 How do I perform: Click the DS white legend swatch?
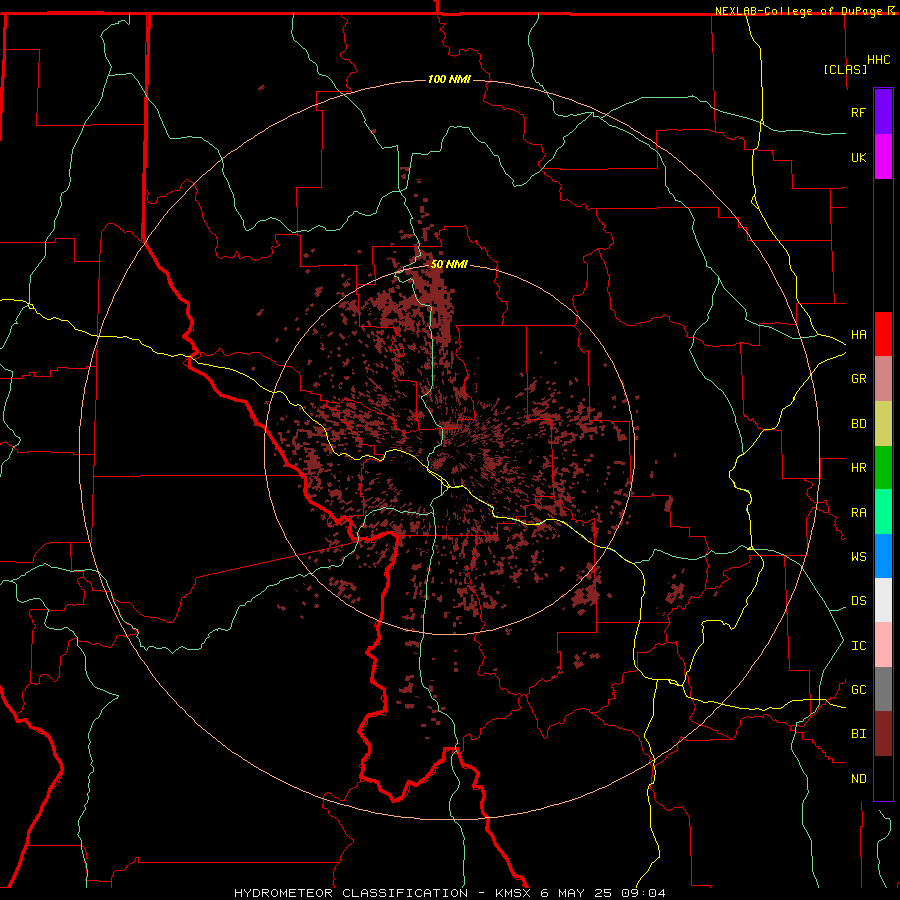pyautogui.click(x=883, y=600)
